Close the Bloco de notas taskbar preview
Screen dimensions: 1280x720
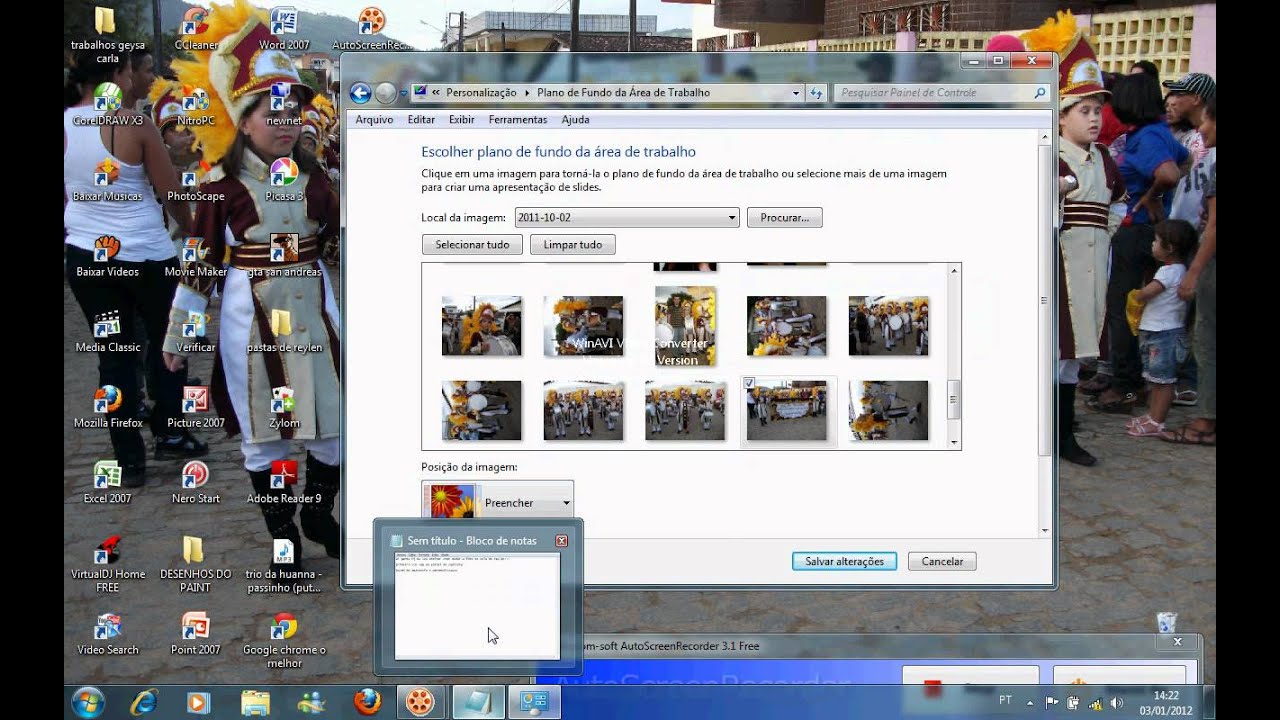[561, 541]
